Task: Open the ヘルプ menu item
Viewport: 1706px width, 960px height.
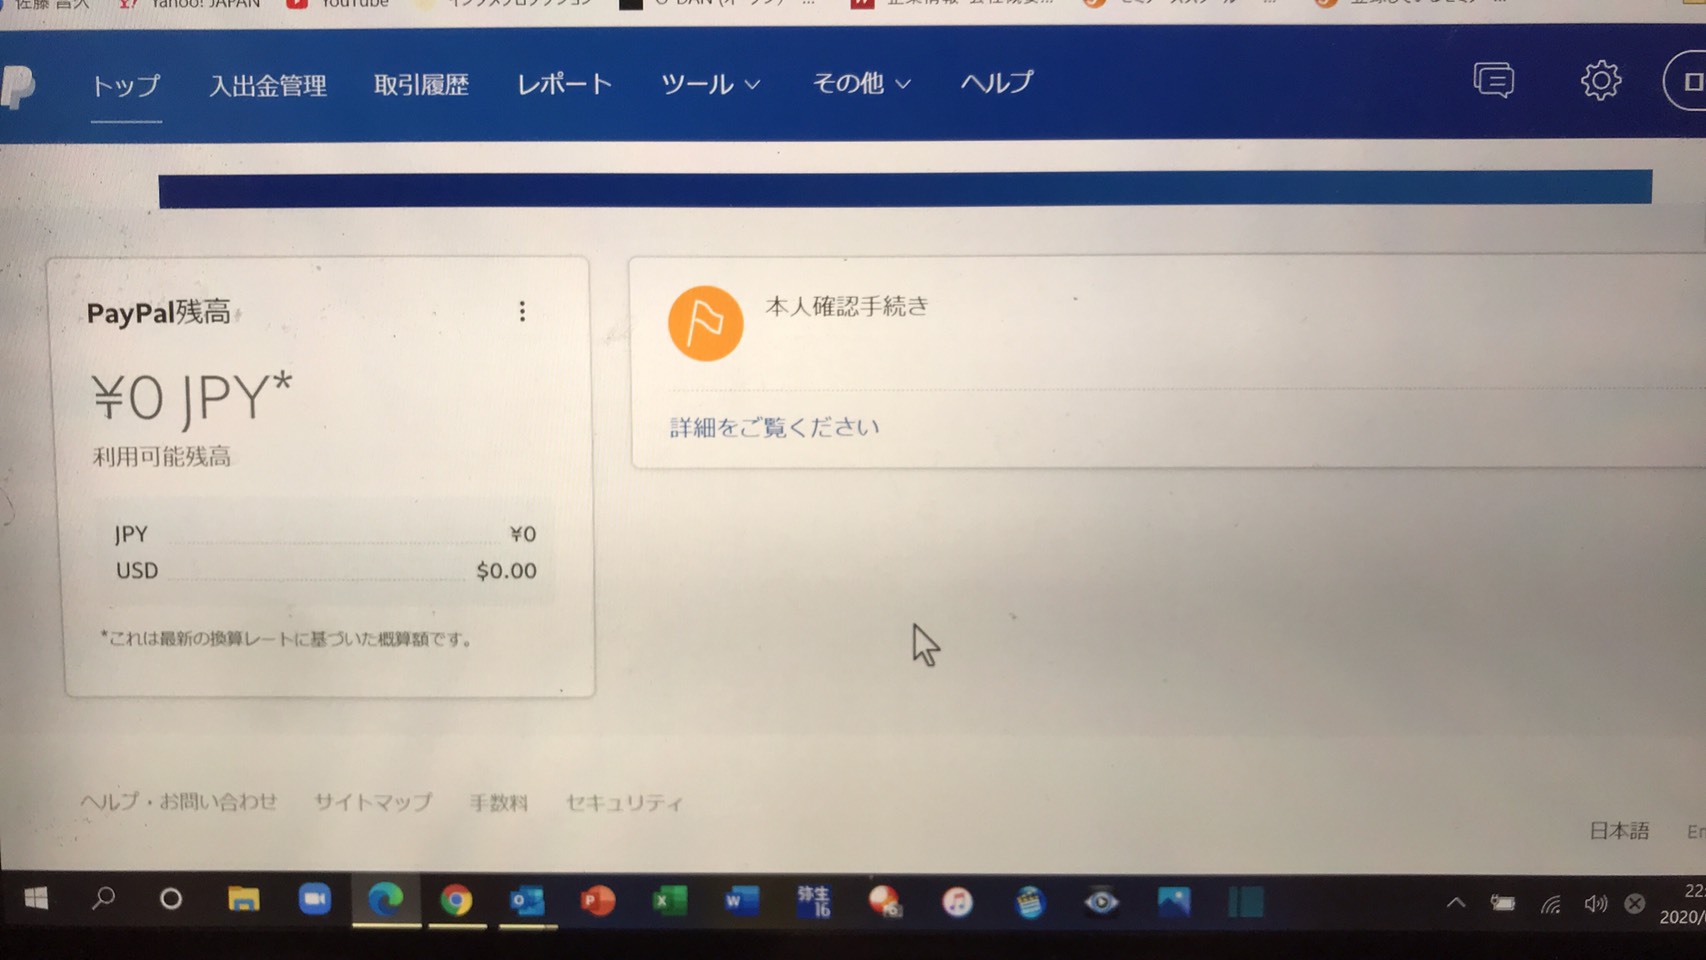Action: coord(996,82)
